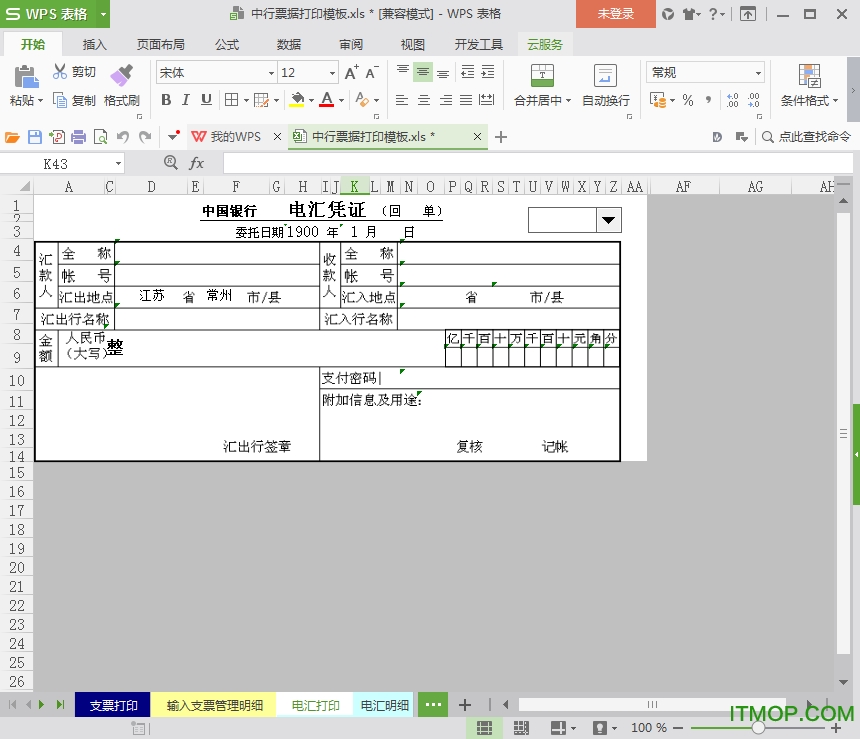Open the 审阅 ribbon tab

[350, 44]
